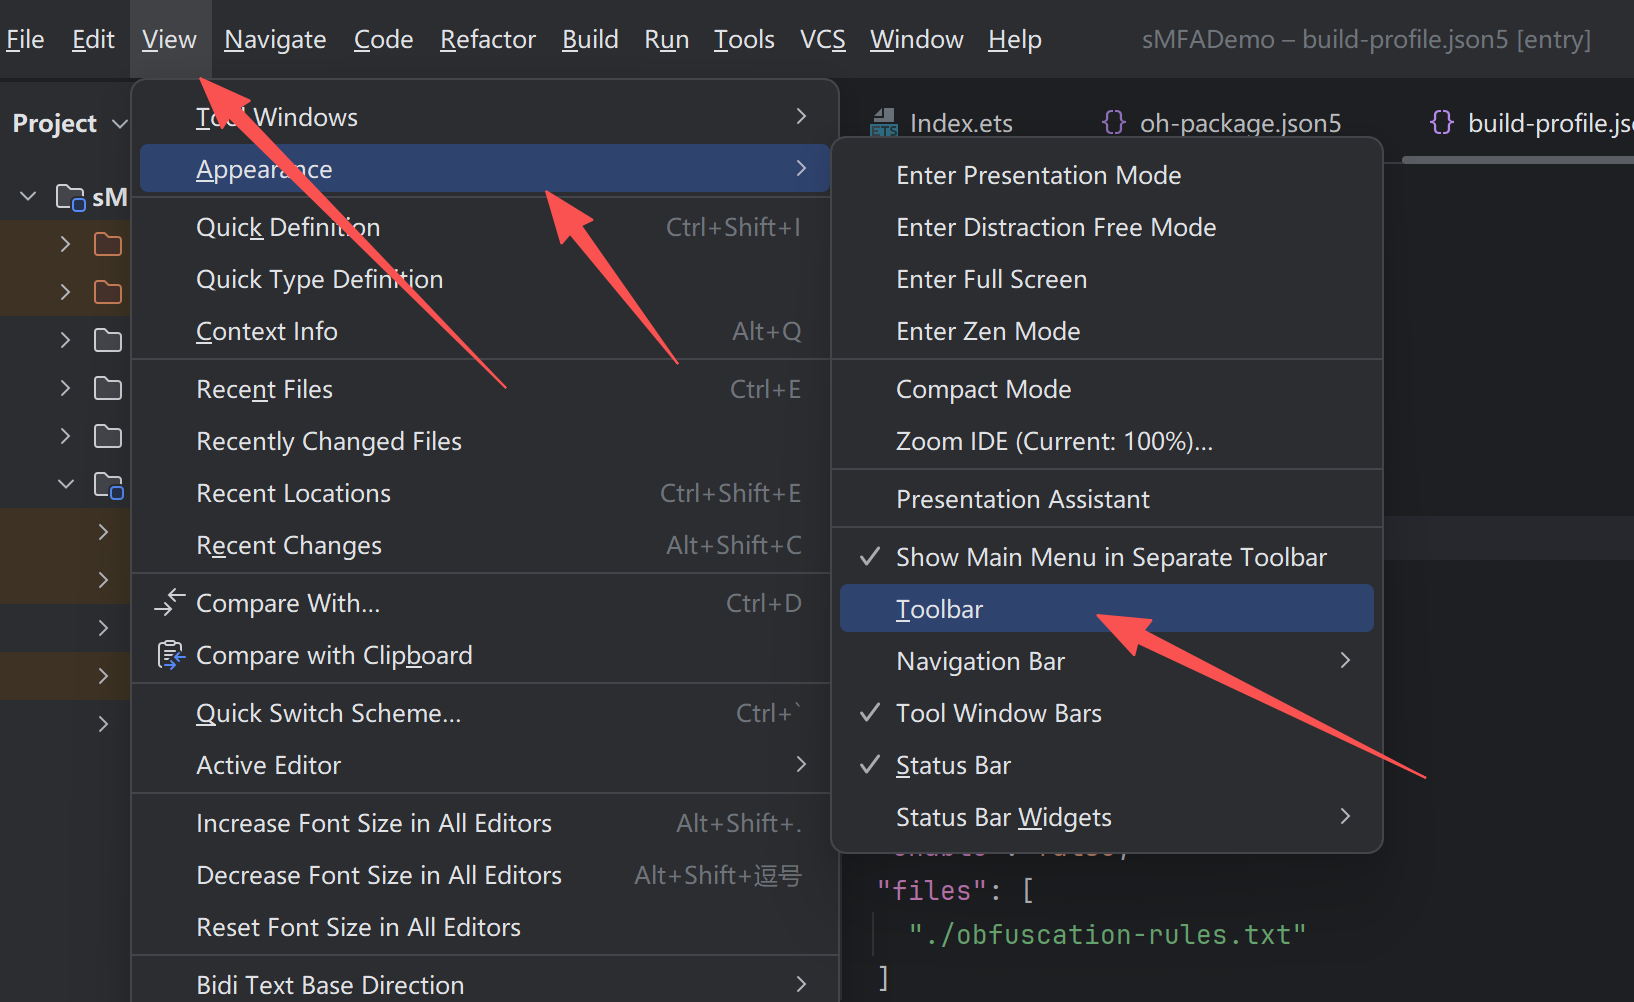Expand the Appearance submenu
Image resolution: width=1634 pixels, height=1002 pixels.
[x=485, y=169]
